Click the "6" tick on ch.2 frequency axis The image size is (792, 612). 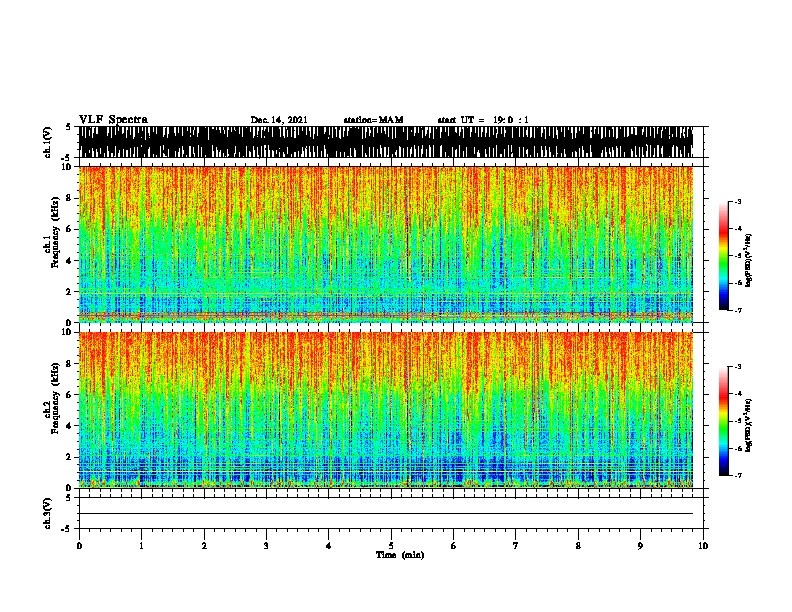coord(70,394)
